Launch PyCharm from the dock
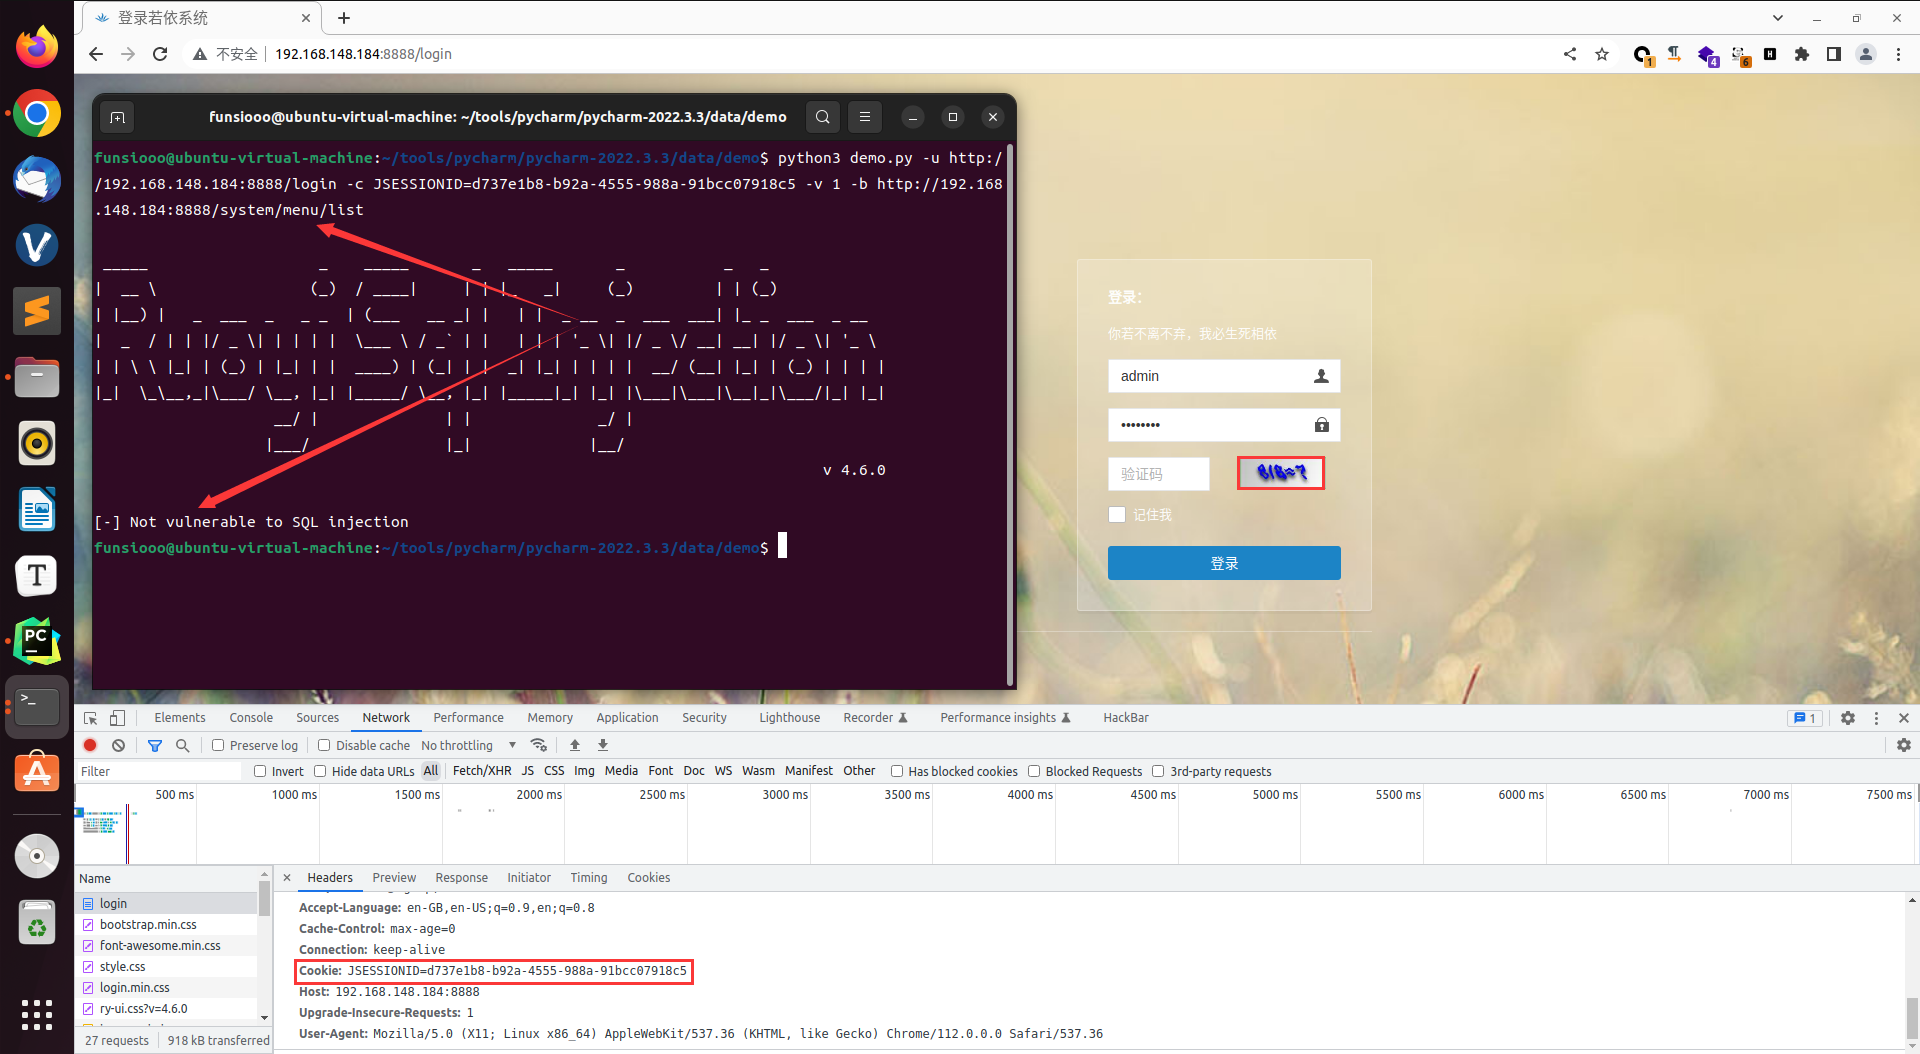The width and height of the screenshot is (1920, 1054). 37,641
